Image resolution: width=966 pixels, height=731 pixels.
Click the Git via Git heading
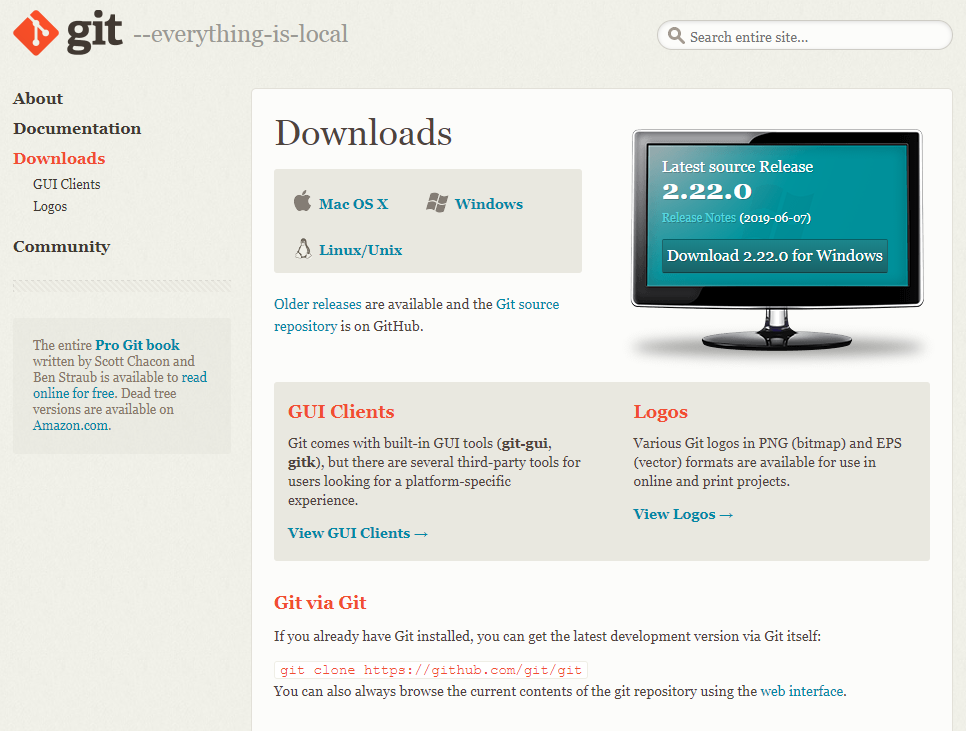point(320,602)
